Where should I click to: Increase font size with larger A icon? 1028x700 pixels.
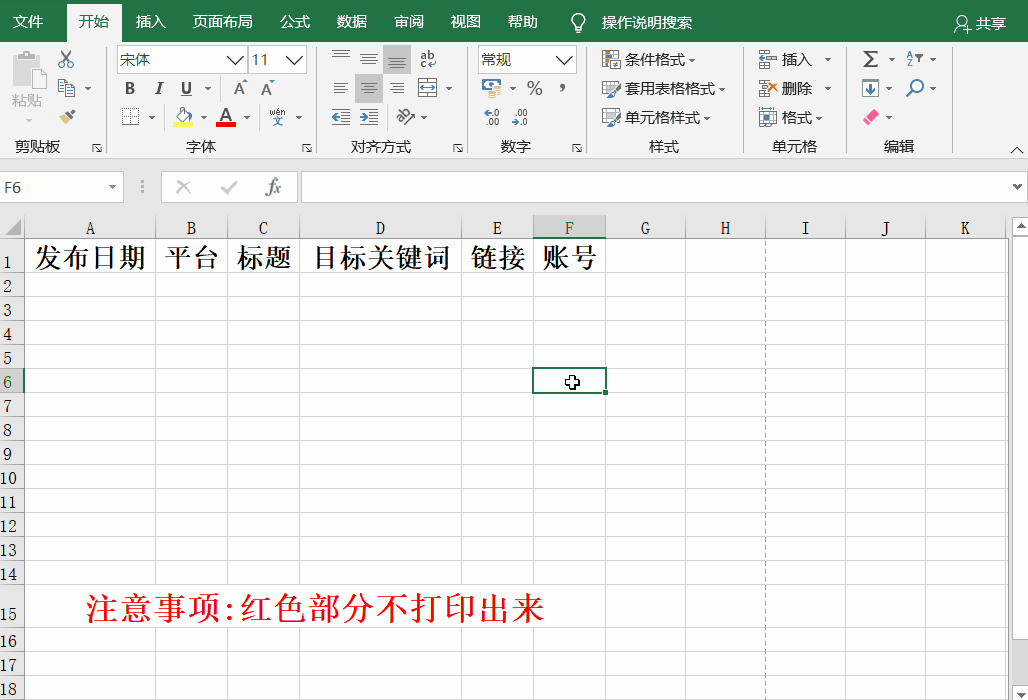[x=240, y=88]
